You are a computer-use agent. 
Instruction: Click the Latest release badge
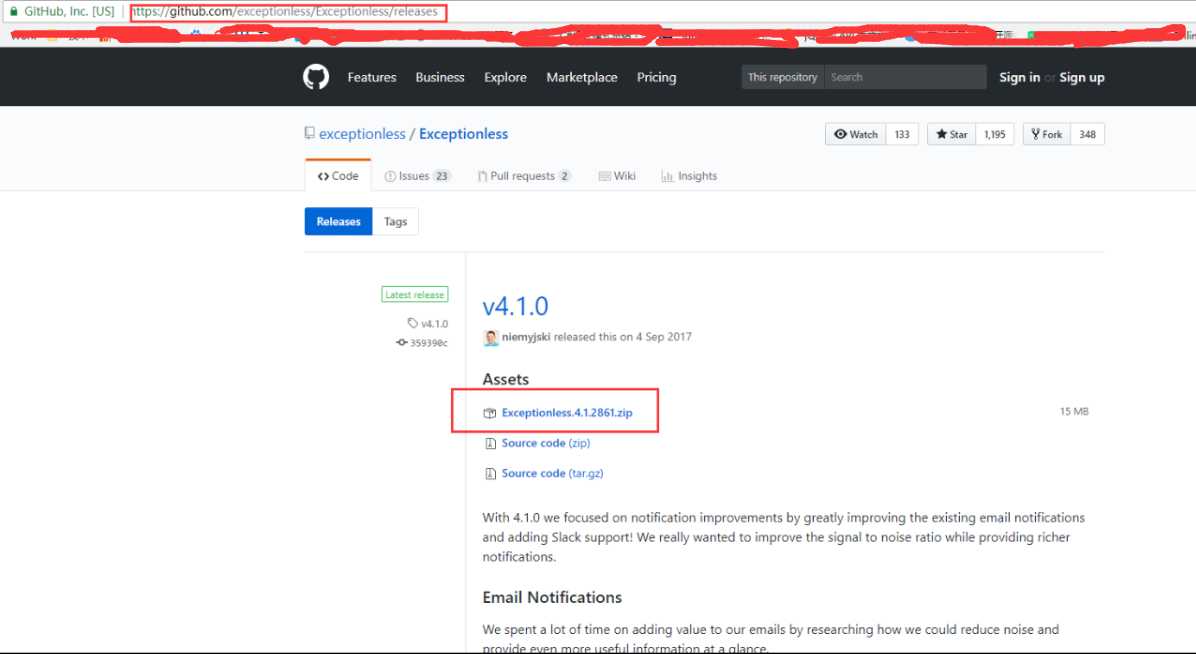[414, 295]
